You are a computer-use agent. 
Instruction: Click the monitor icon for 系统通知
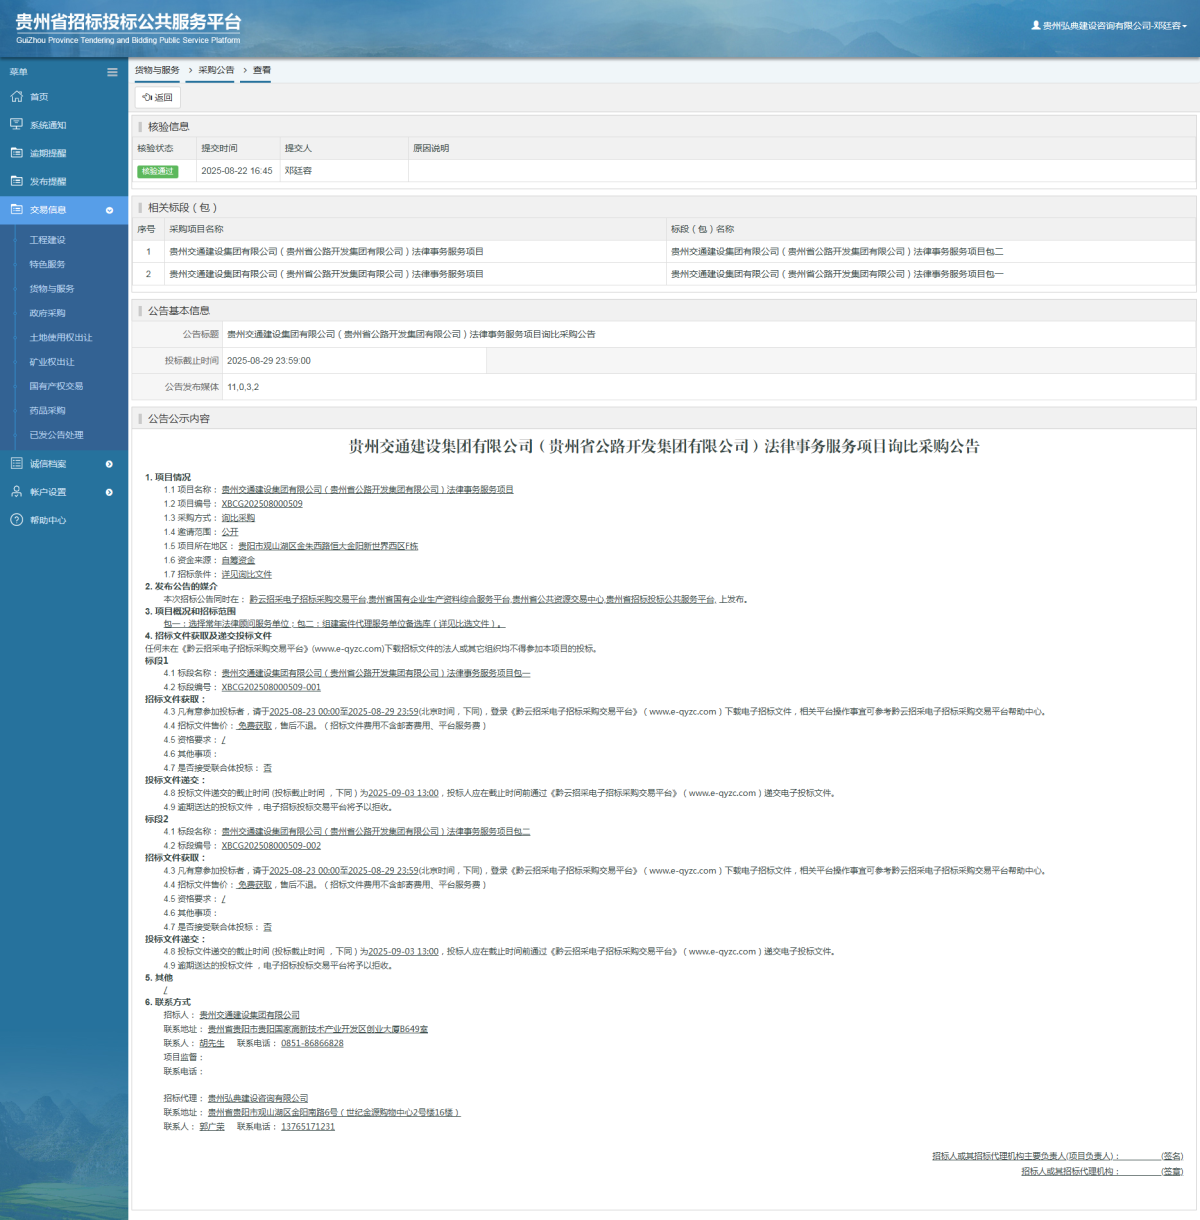coord(16,125)
